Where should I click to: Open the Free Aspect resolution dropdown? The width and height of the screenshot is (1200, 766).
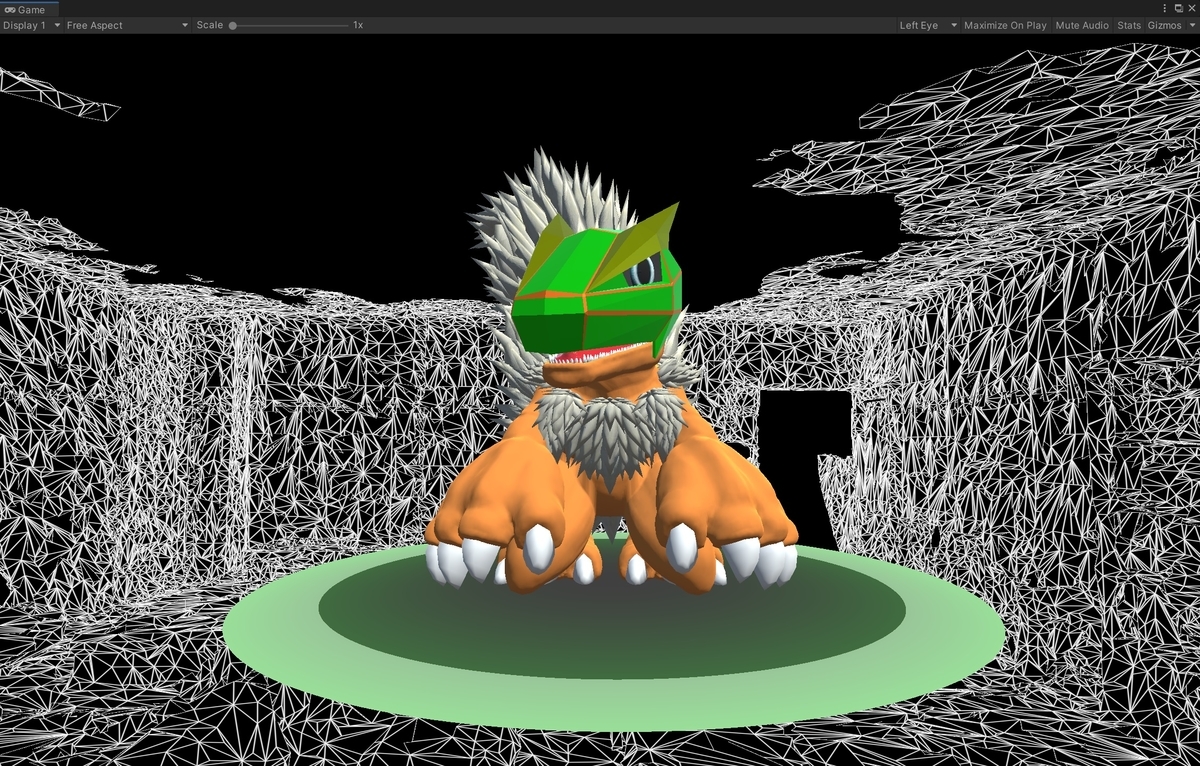(x=127, y=25)
